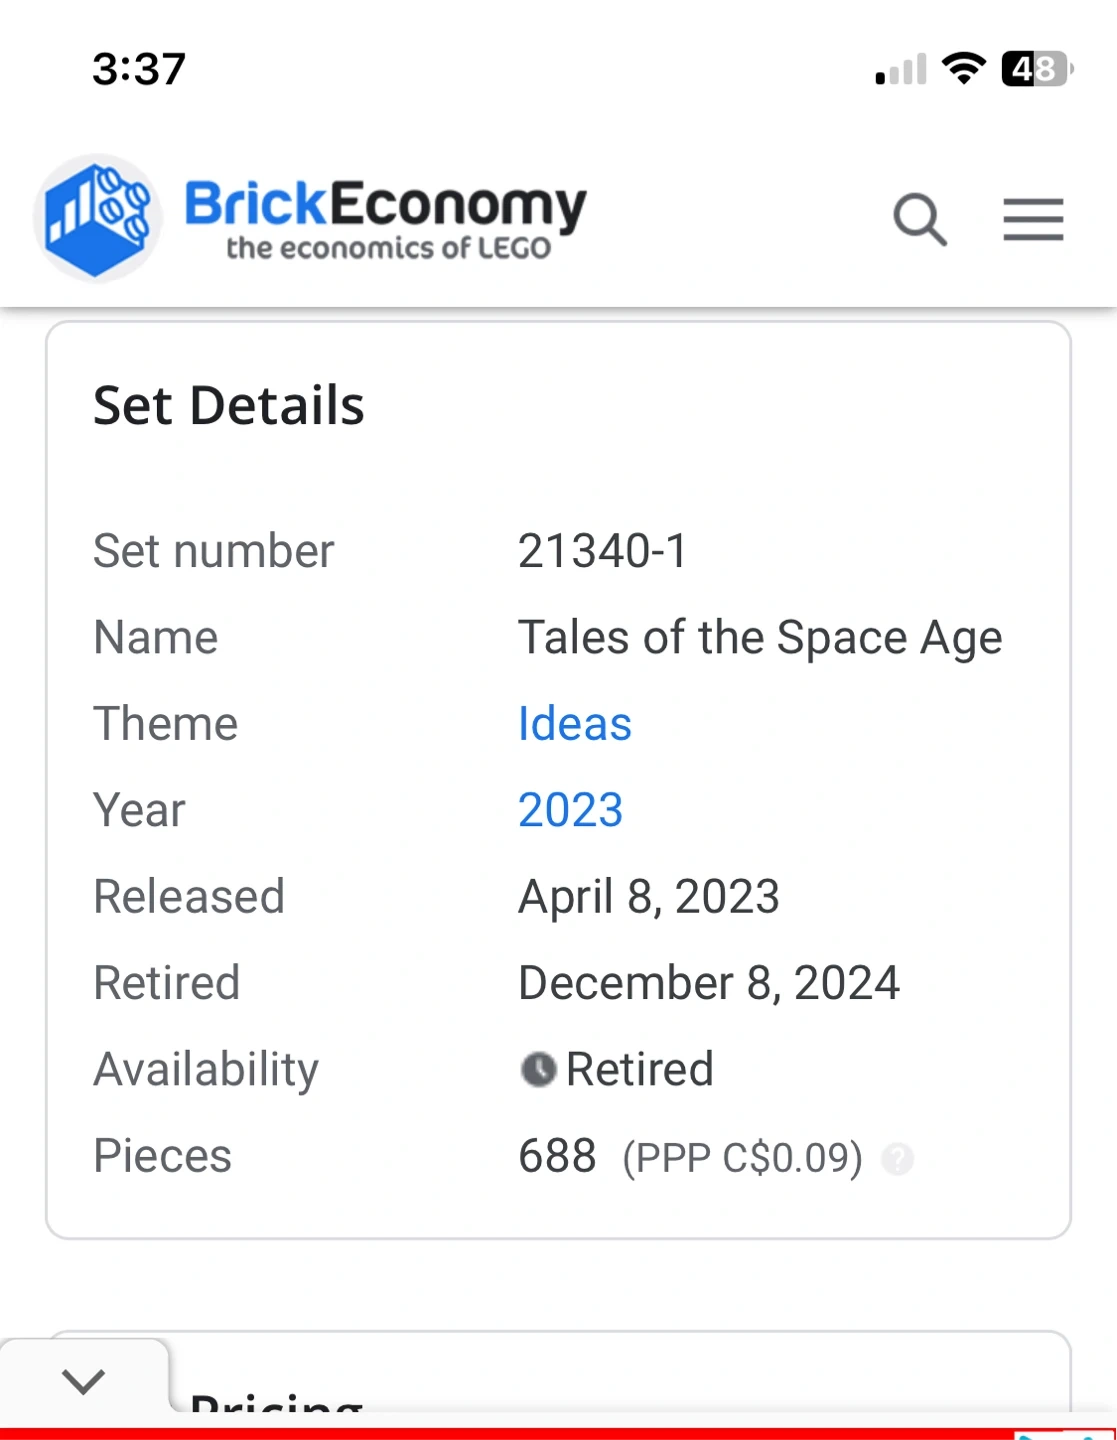This screenshot has height=1440, width=1117.
Task: Tap the 688 pieces count
Action: [557, 1156]
